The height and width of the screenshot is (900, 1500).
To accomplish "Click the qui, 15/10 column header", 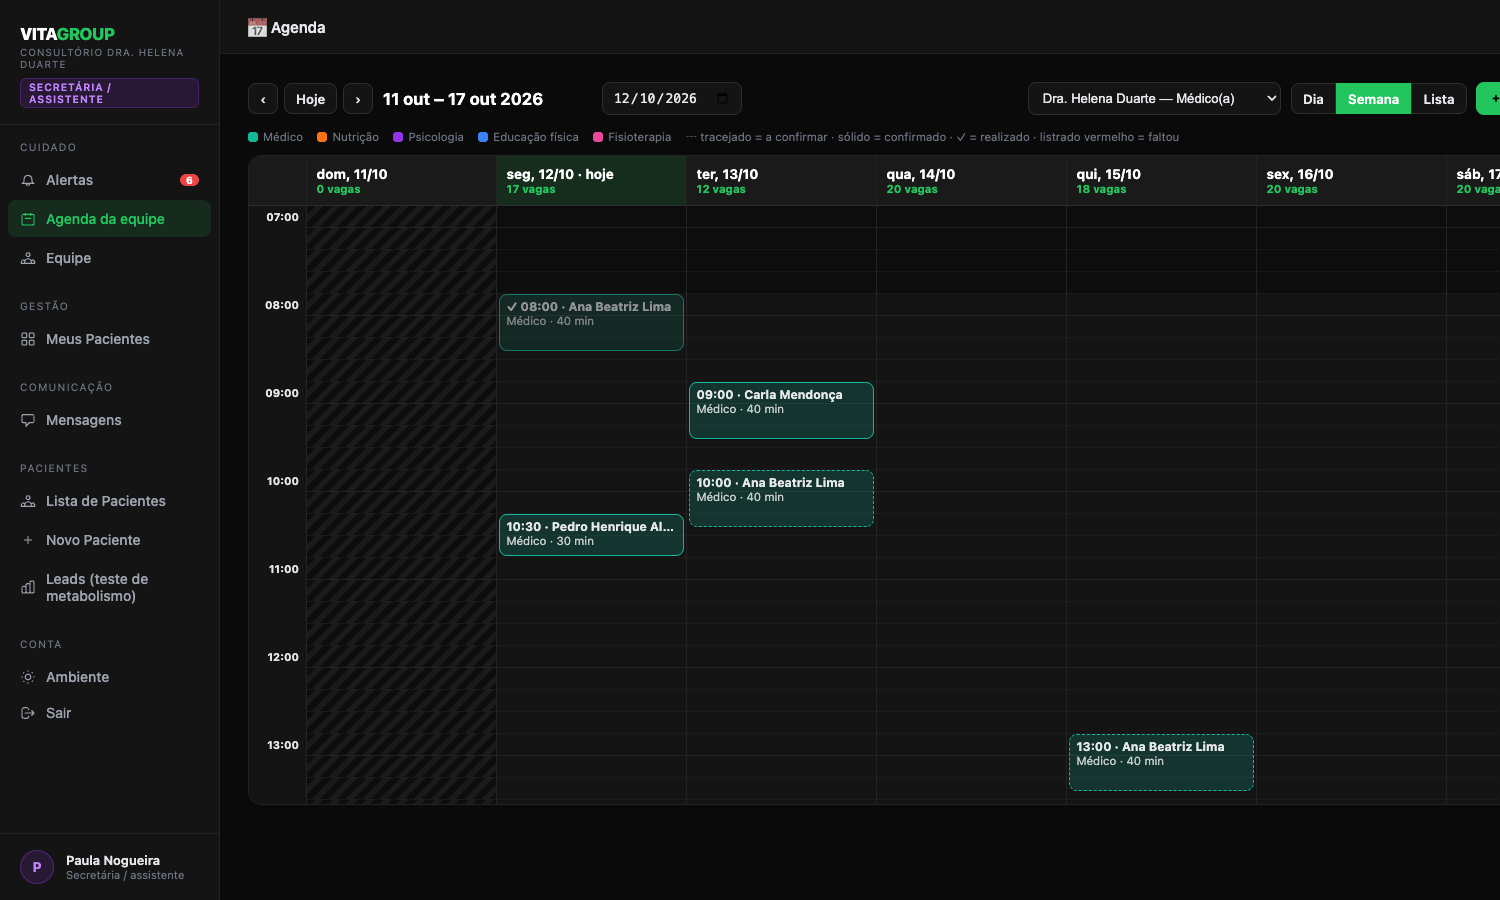I will click(1161, 181).
